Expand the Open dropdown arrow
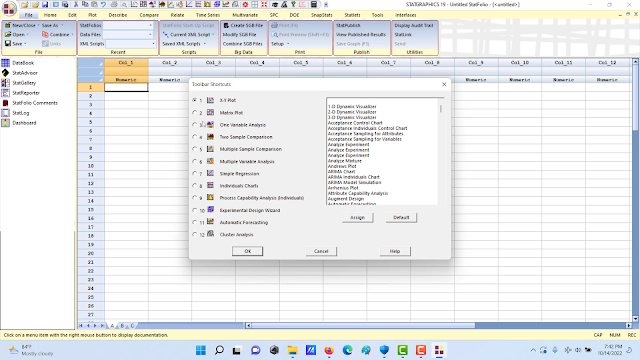 [x=27, y=35]
